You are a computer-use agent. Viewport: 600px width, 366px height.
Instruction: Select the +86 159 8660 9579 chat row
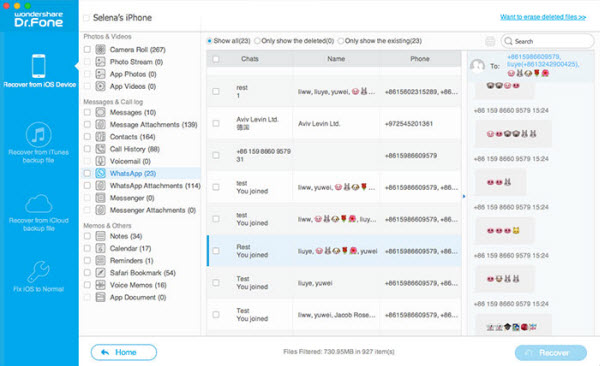click(334, 155)
